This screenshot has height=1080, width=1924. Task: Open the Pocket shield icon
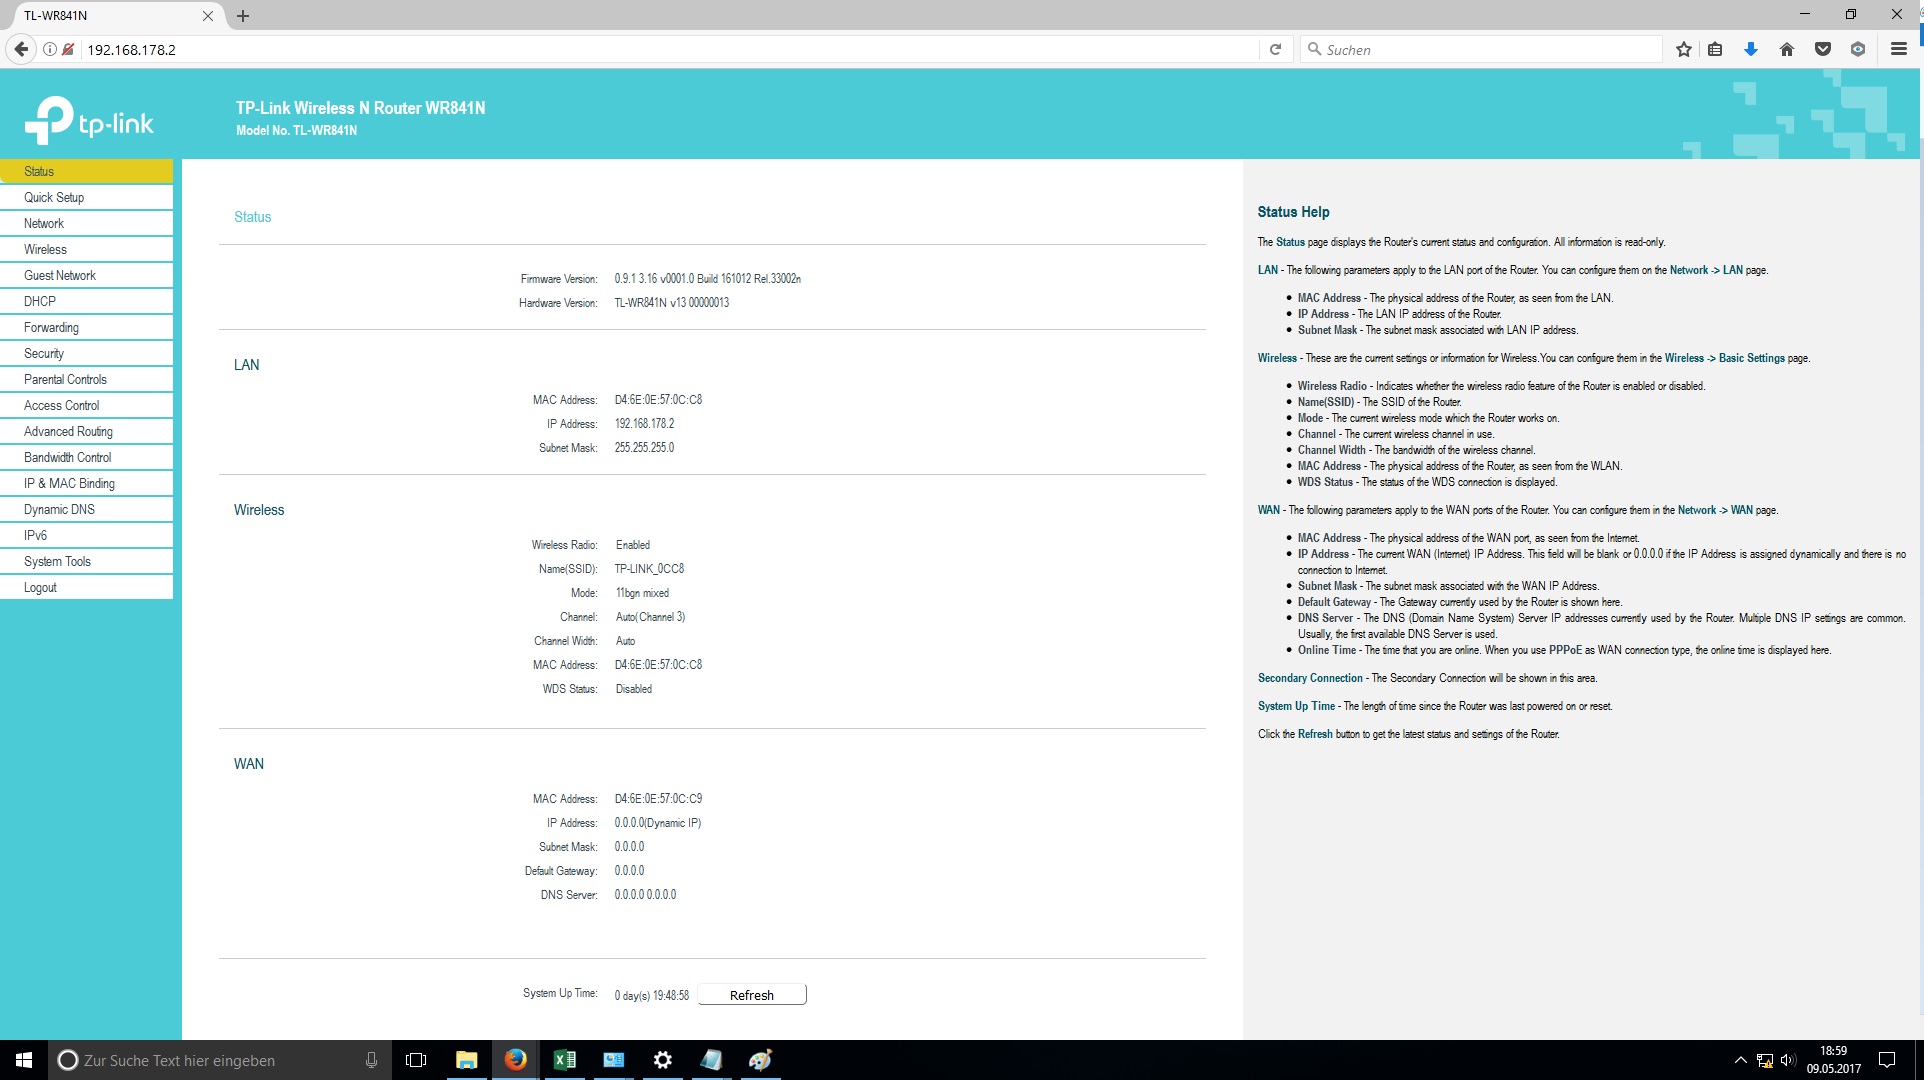point(1822,49)
